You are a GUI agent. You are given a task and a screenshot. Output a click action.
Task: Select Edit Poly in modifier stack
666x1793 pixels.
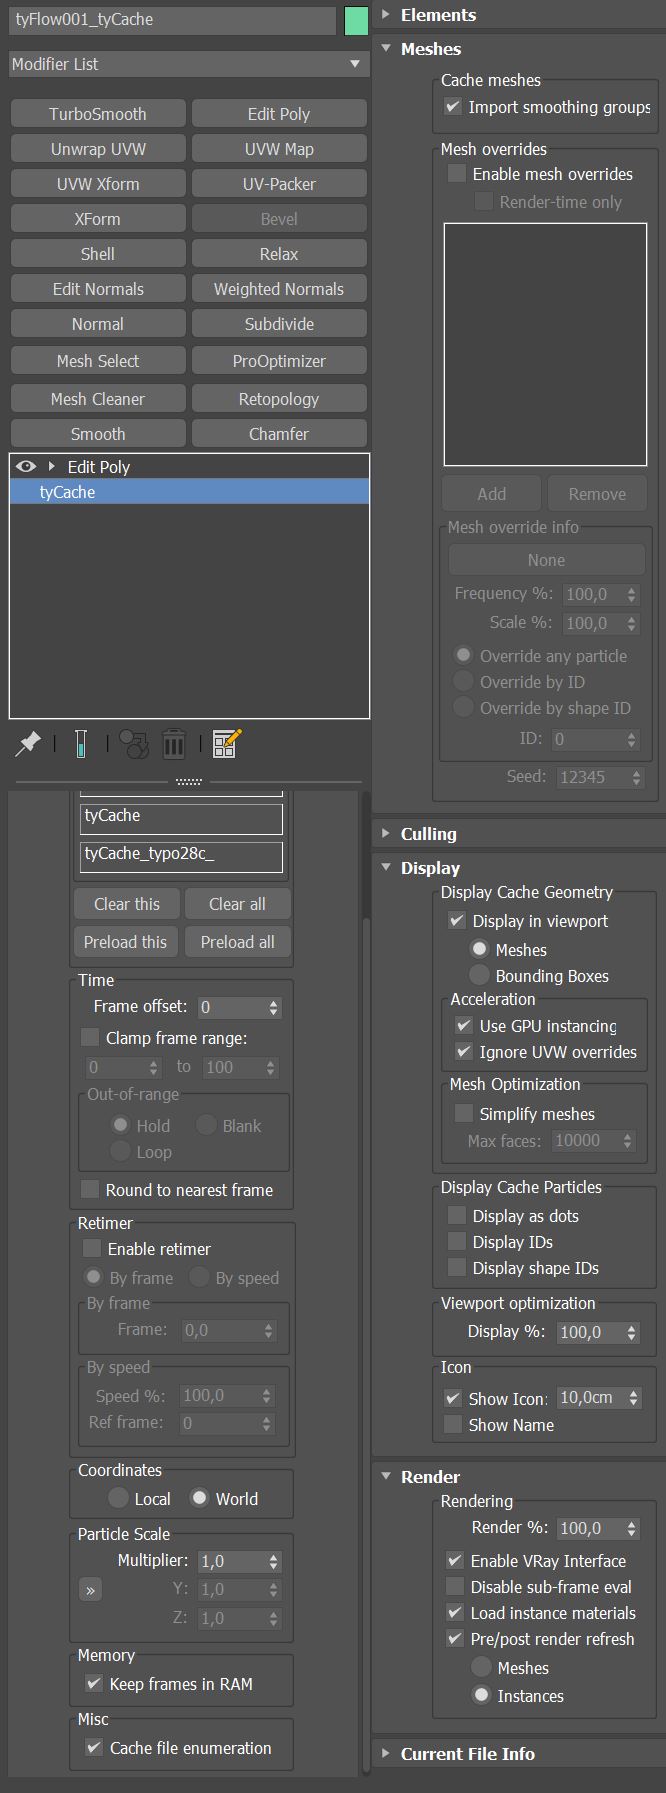coord(99,467)
